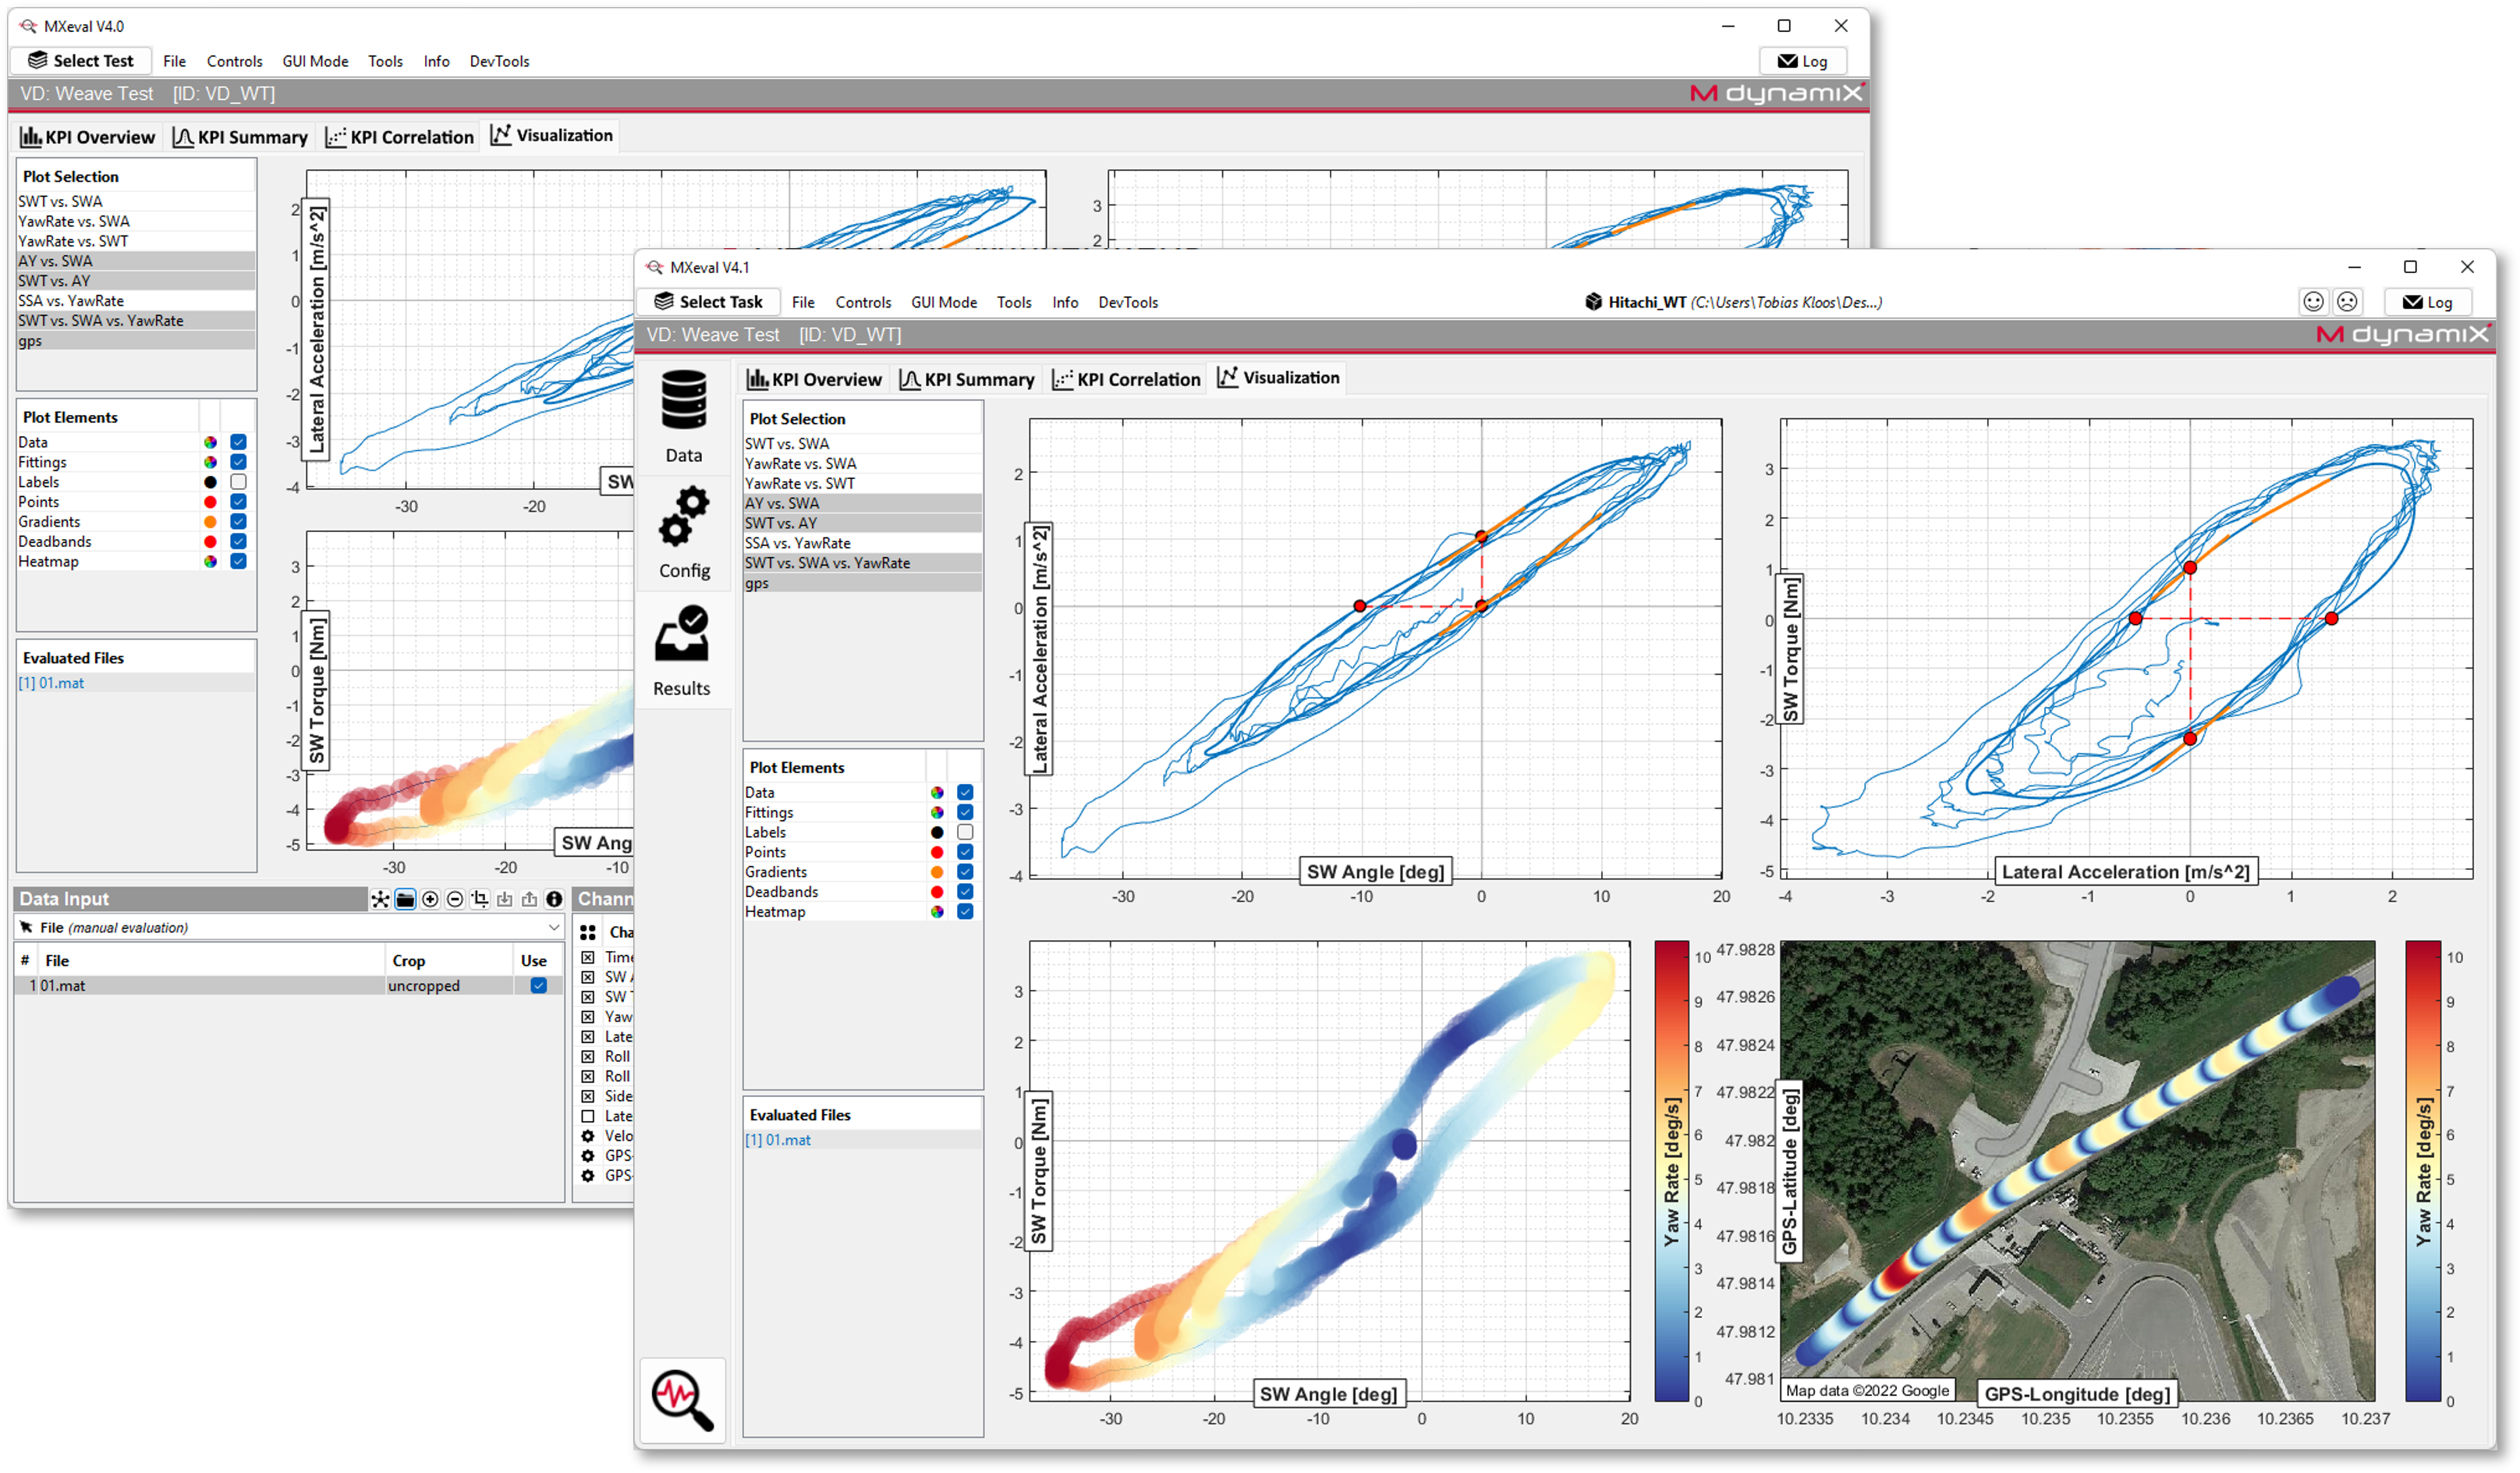2520x1473 pixels.
Task: Click the network graph icon in Data Input toolbar
Action: (380, 900)
